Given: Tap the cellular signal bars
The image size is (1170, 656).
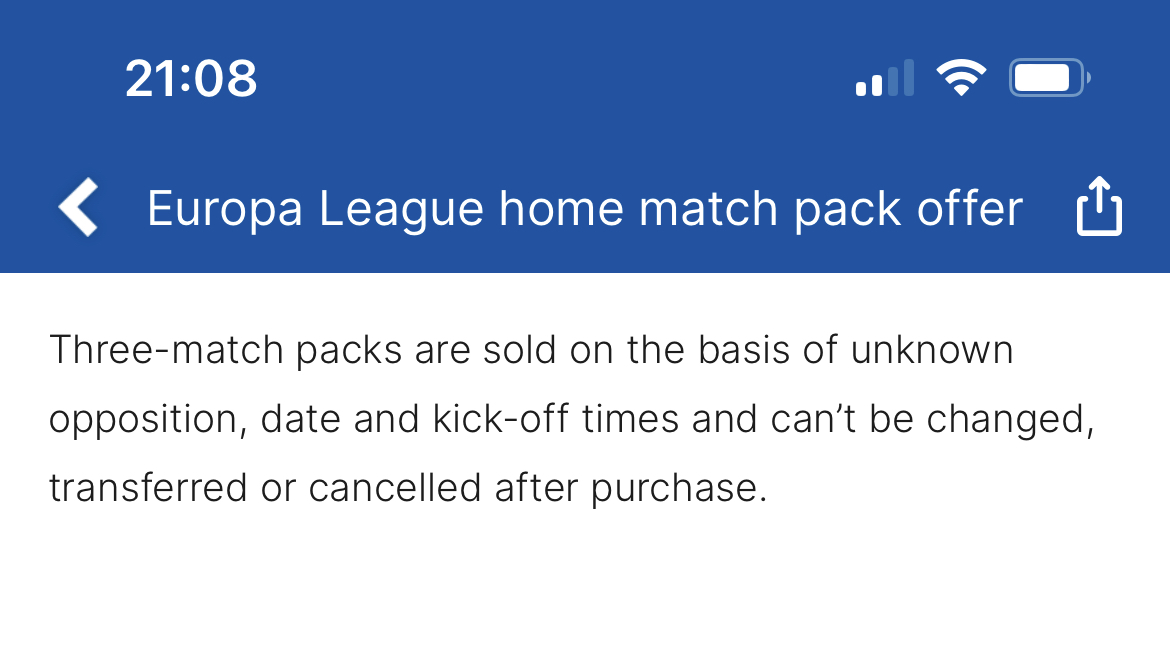Looking at the screenshot, I should pyautogui.click(x=884, y=78).
